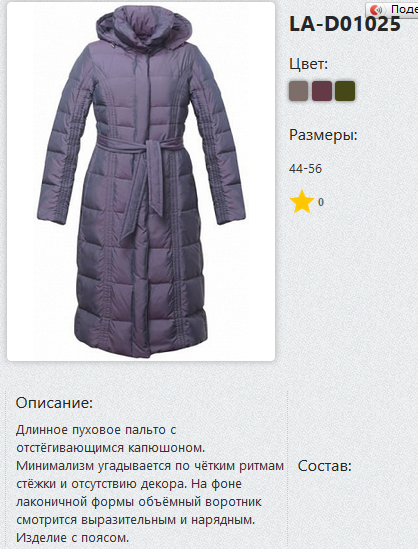This screenshot has width=418, height=549.
Task: Pick the olive green color swatch
Action: click(345, 91)
